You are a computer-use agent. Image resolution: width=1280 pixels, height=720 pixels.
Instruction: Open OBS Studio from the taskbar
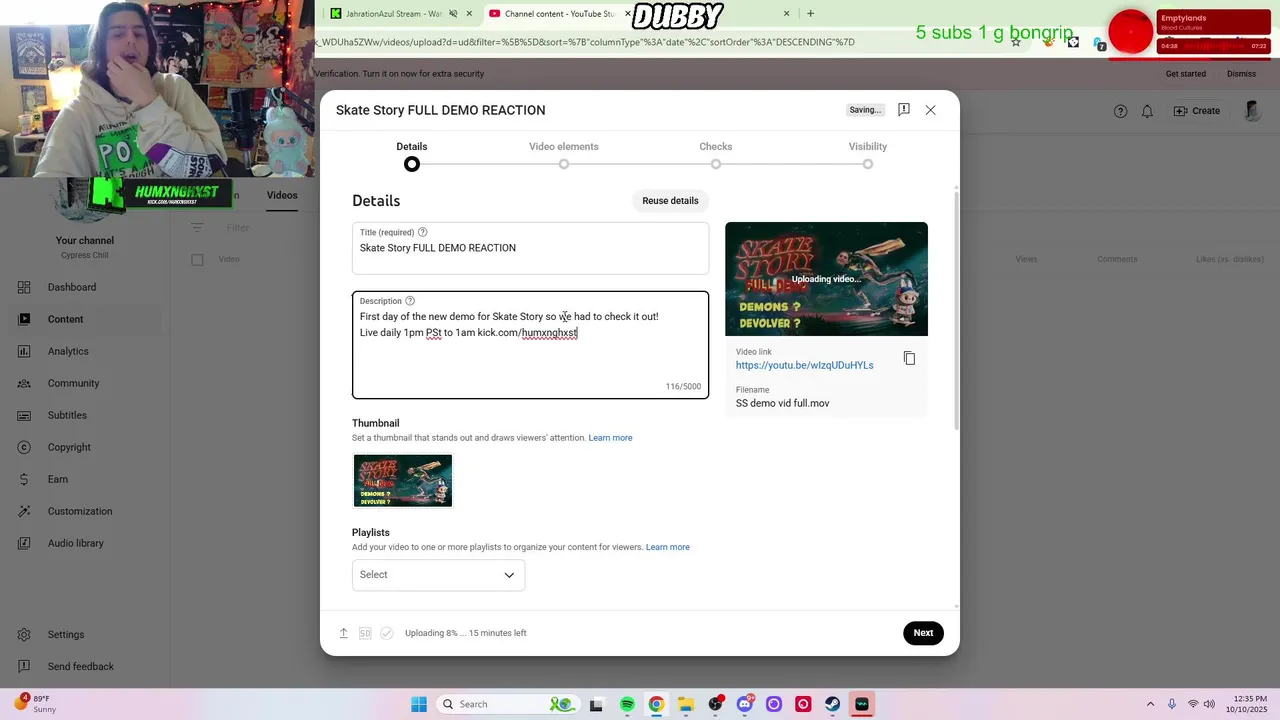[715, 704]
